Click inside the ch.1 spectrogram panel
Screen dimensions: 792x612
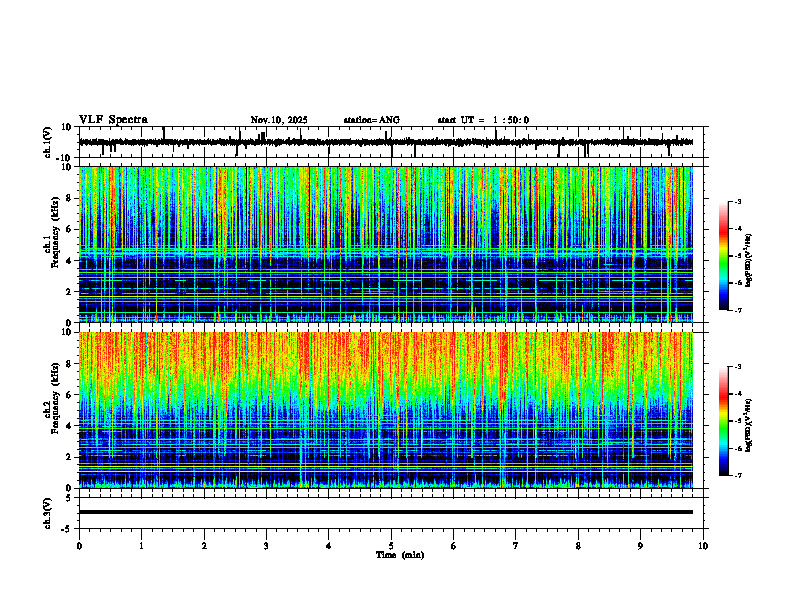386,244
